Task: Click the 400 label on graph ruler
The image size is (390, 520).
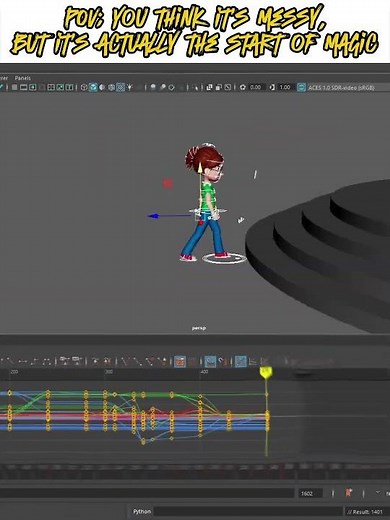Action: (x=204, y=372)
